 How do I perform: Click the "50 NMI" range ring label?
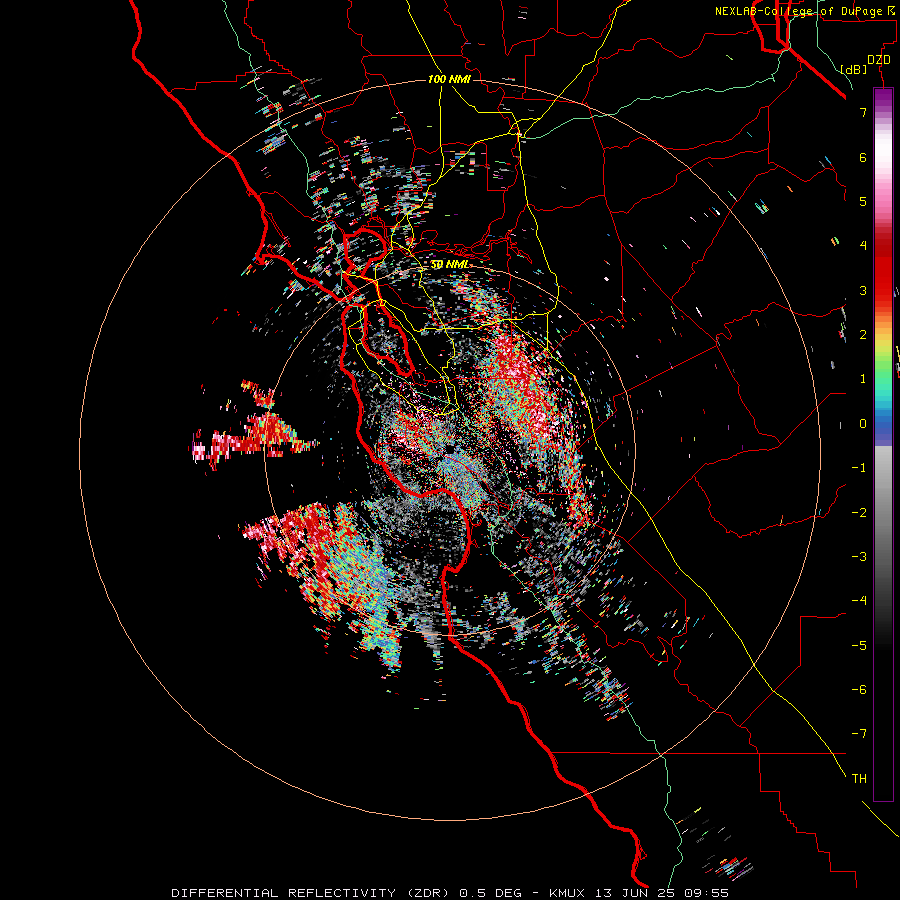tap(449, 265)
